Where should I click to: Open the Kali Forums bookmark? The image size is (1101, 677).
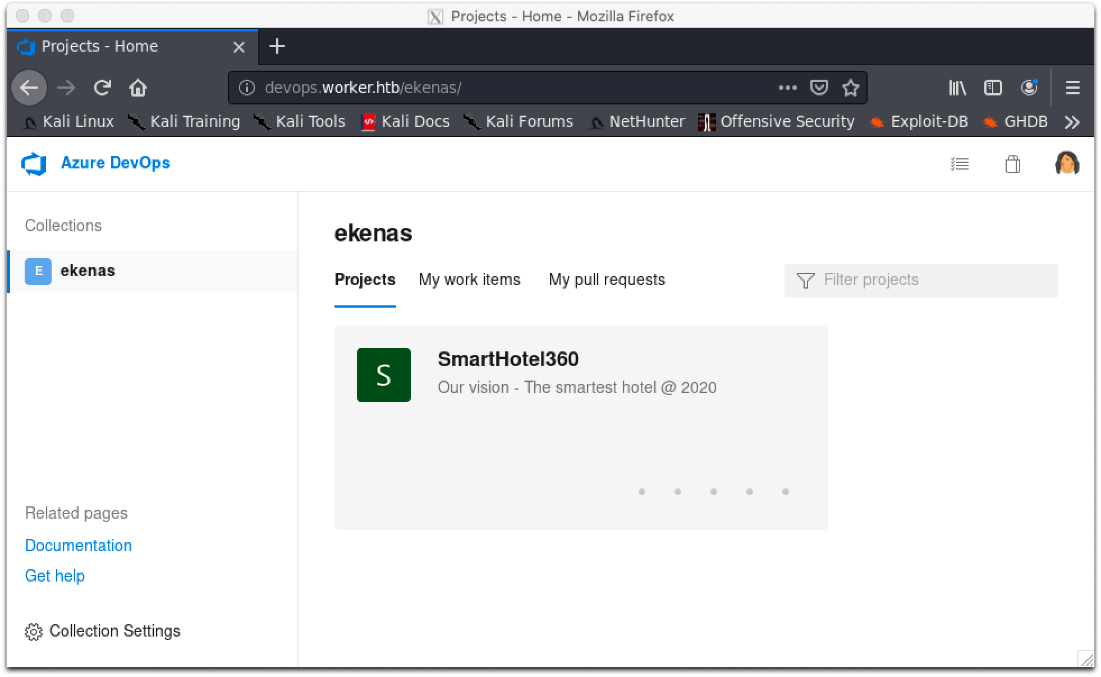518,122
